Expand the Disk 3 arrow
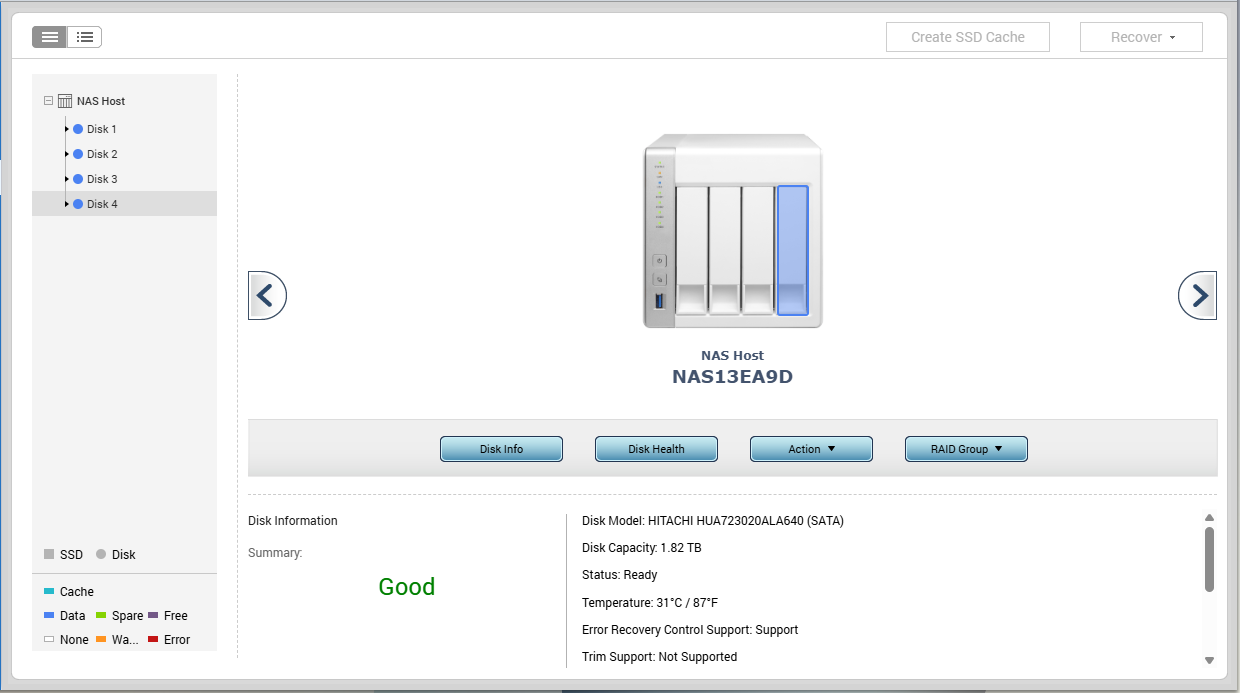The height and width of the screenshot is (693, 1240). coord(67,179)
